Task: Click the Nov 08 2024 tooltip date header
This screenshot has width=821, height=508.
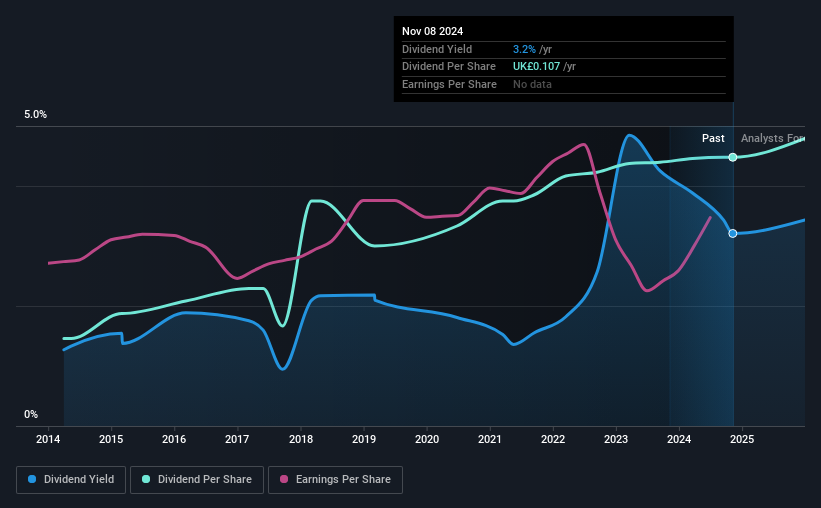Action: click(432, 31)
